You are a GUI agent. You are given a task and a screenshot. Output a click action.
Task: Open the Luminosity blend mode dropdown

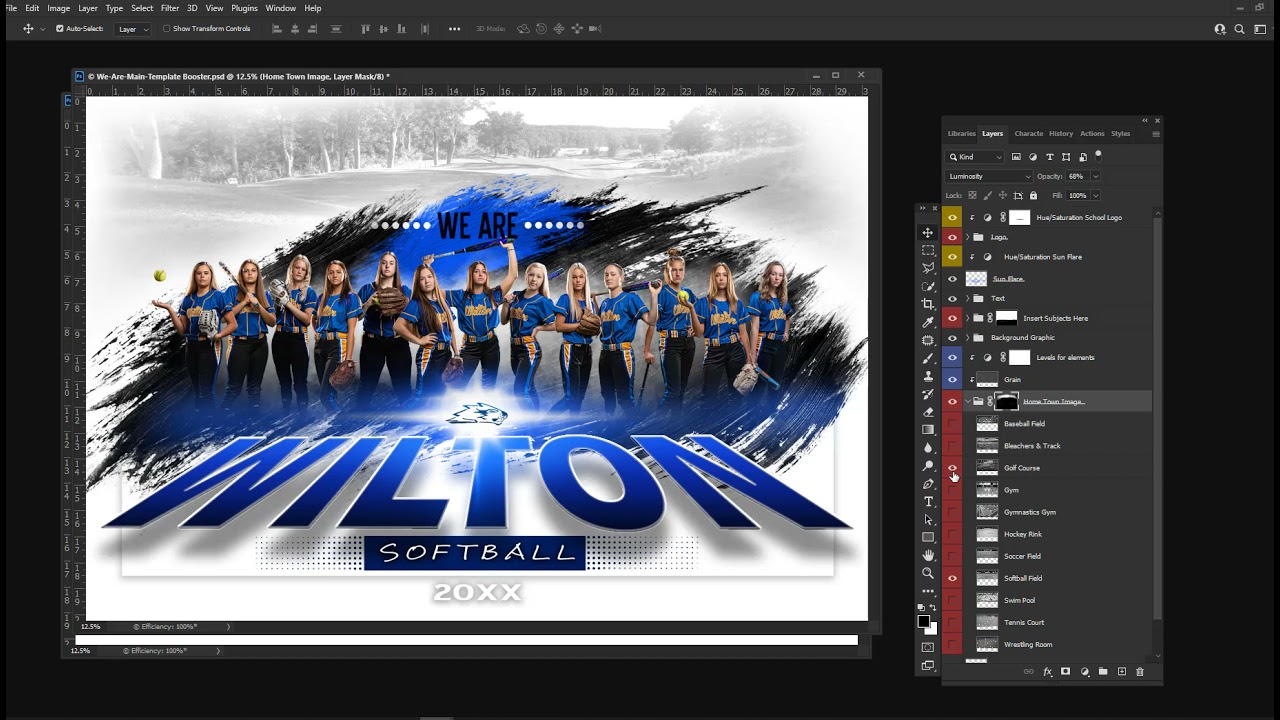[988, 176]
